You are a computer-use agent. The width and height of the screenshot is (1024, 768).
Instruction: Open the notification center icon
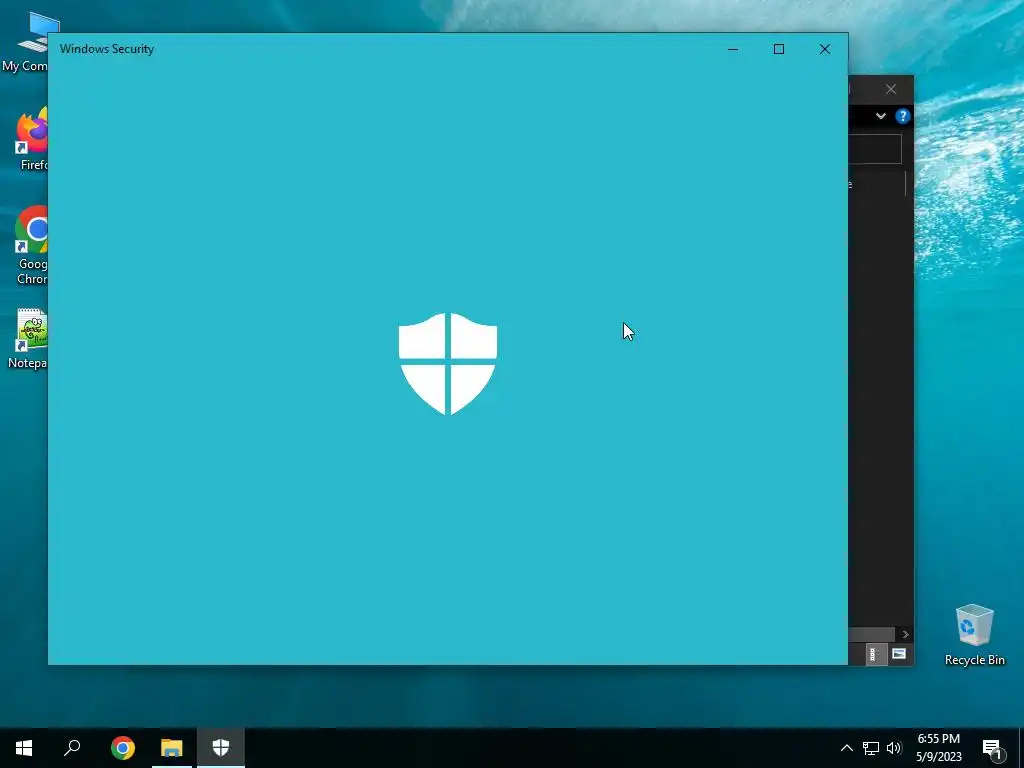tap(992, 748)
